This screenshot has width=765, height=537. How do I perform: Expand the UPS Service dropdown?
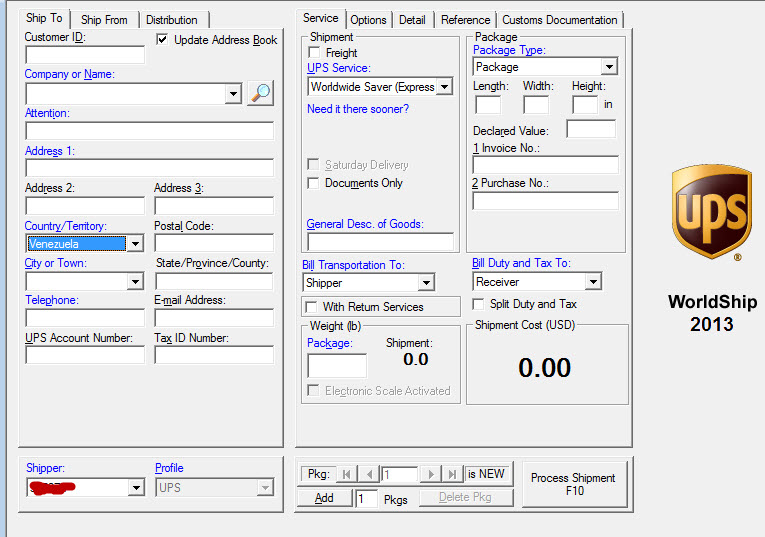tap(444, 87)
